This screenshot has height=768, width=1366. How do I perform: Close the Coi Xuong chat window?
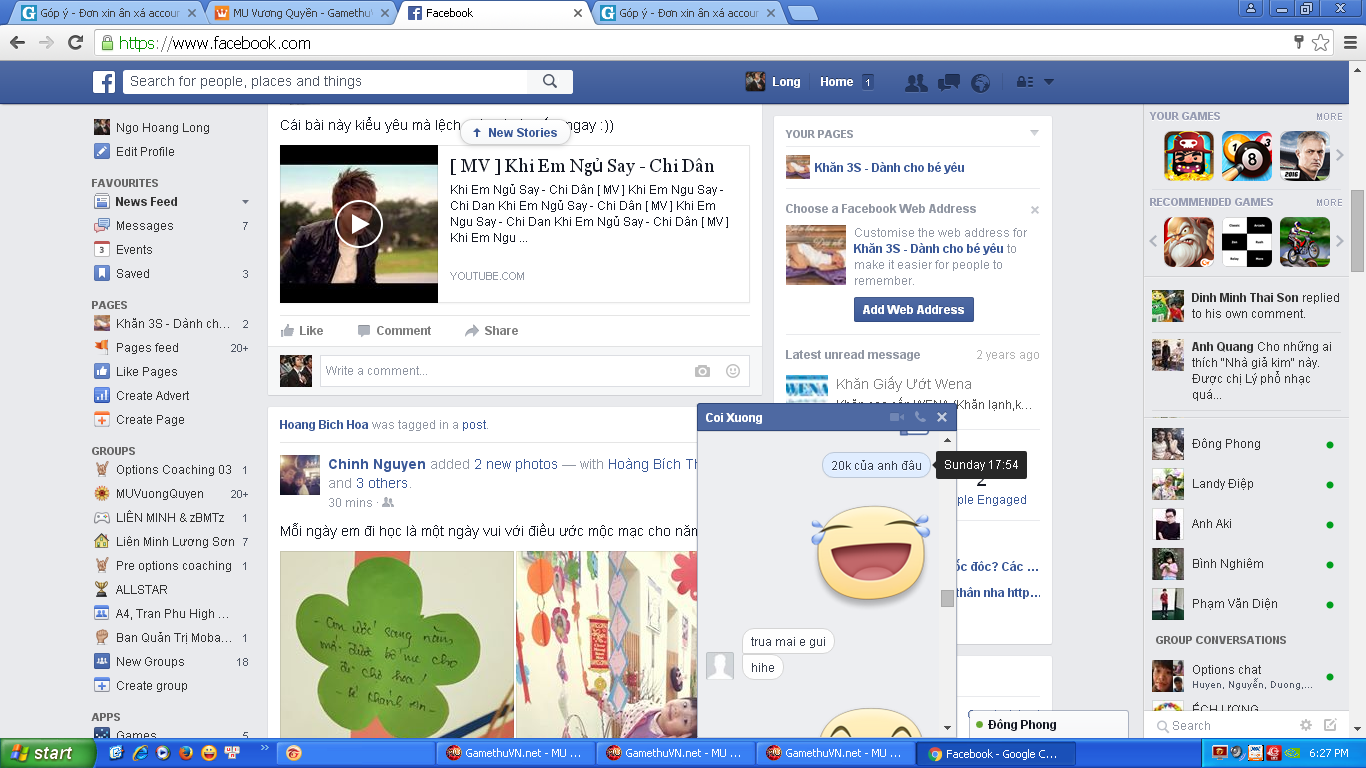[x=942, y=417]
